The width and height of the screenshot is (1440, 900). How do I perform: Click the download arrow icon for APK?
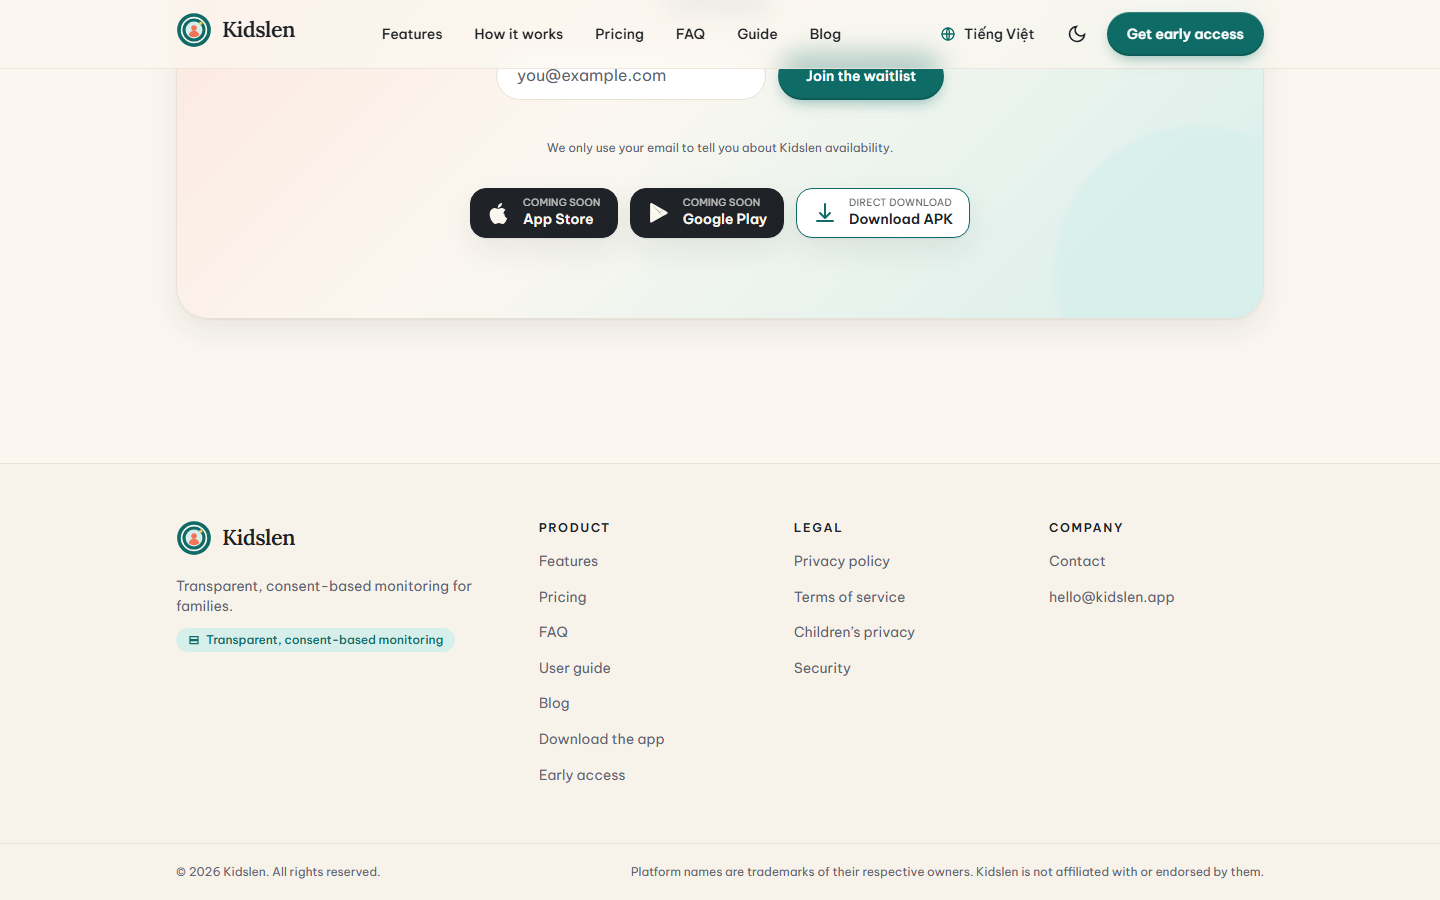(x=825, y=213)
